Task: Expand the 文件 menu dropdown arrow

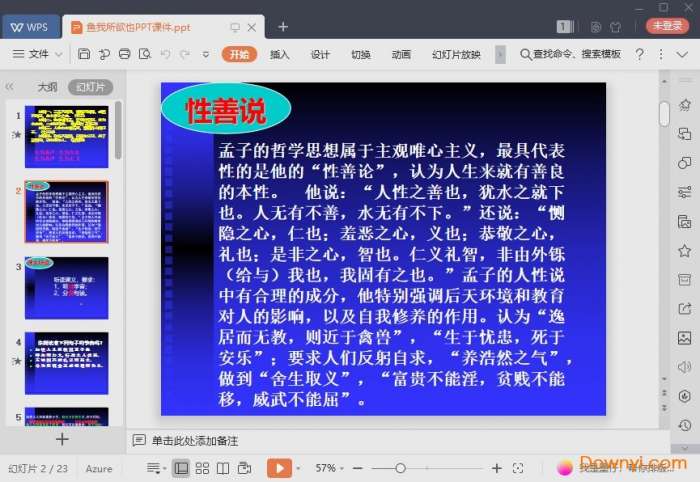Action: [58, 54]
